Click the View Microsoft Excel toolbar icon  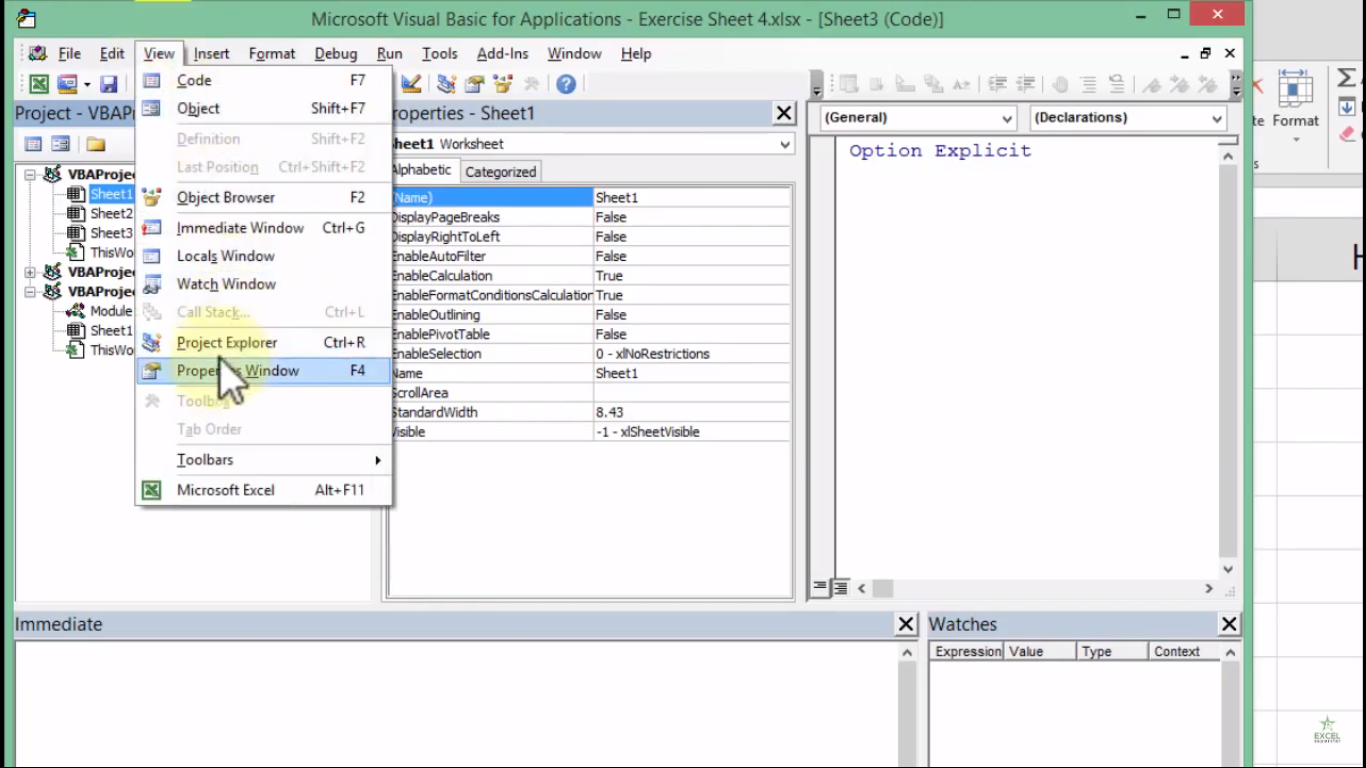[38, 84]
